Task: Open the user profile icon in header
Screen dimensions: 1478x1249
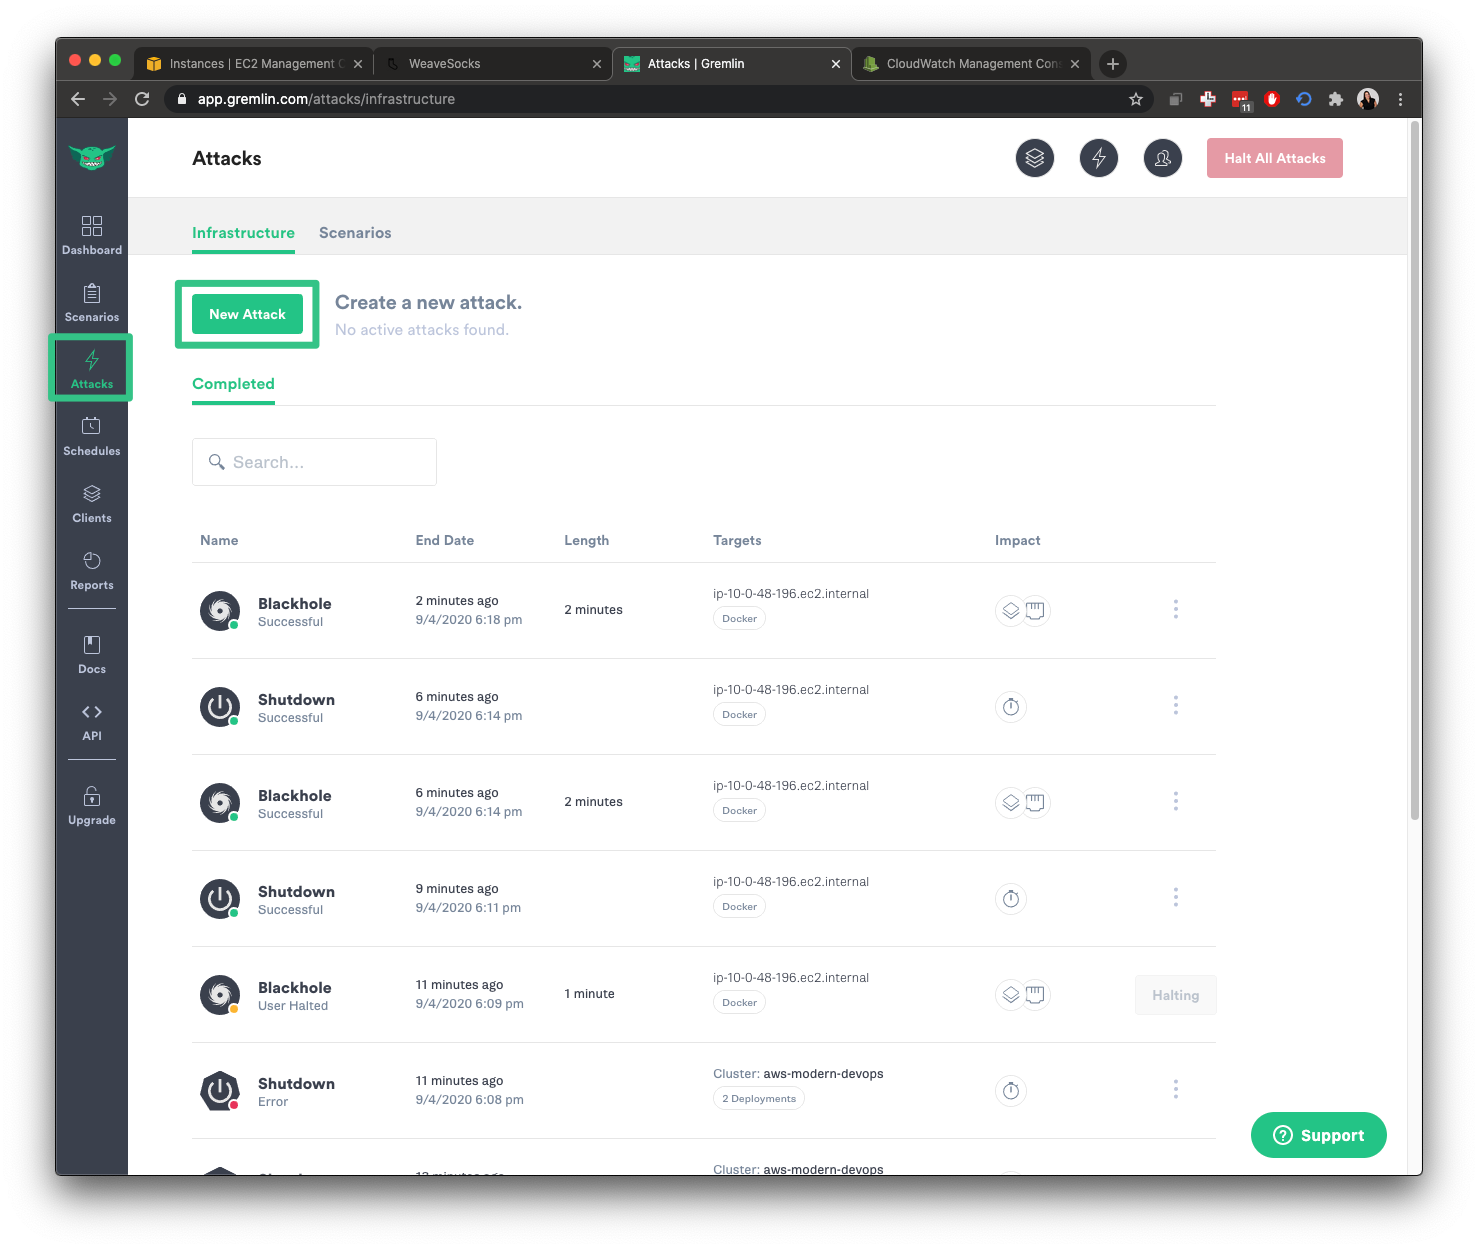Action: point(1162,158)
